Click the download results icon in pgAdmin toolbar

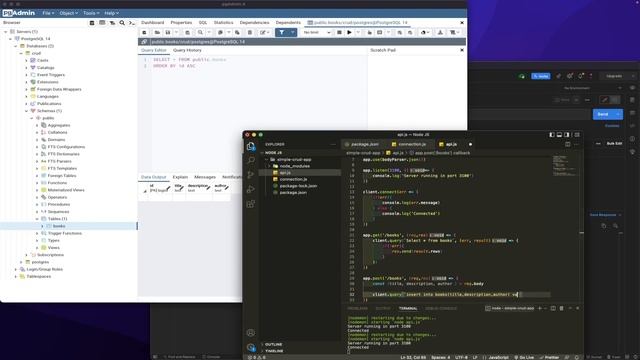tap(440, 33)
